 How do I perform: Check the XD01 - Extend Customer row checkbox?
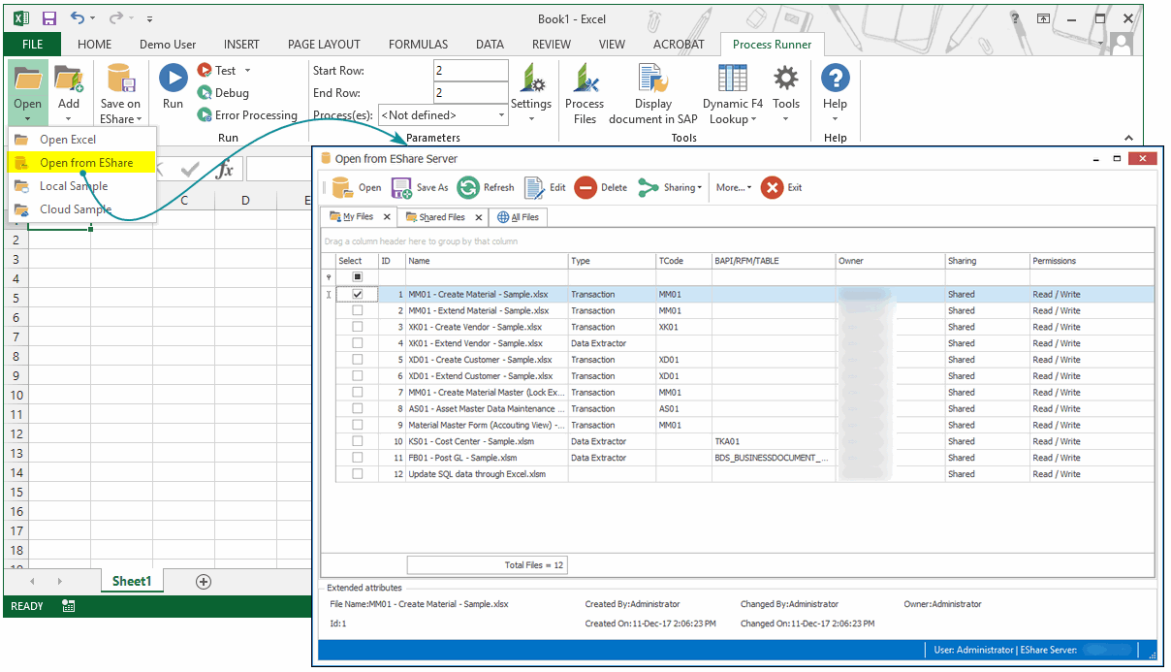[358, 376]
